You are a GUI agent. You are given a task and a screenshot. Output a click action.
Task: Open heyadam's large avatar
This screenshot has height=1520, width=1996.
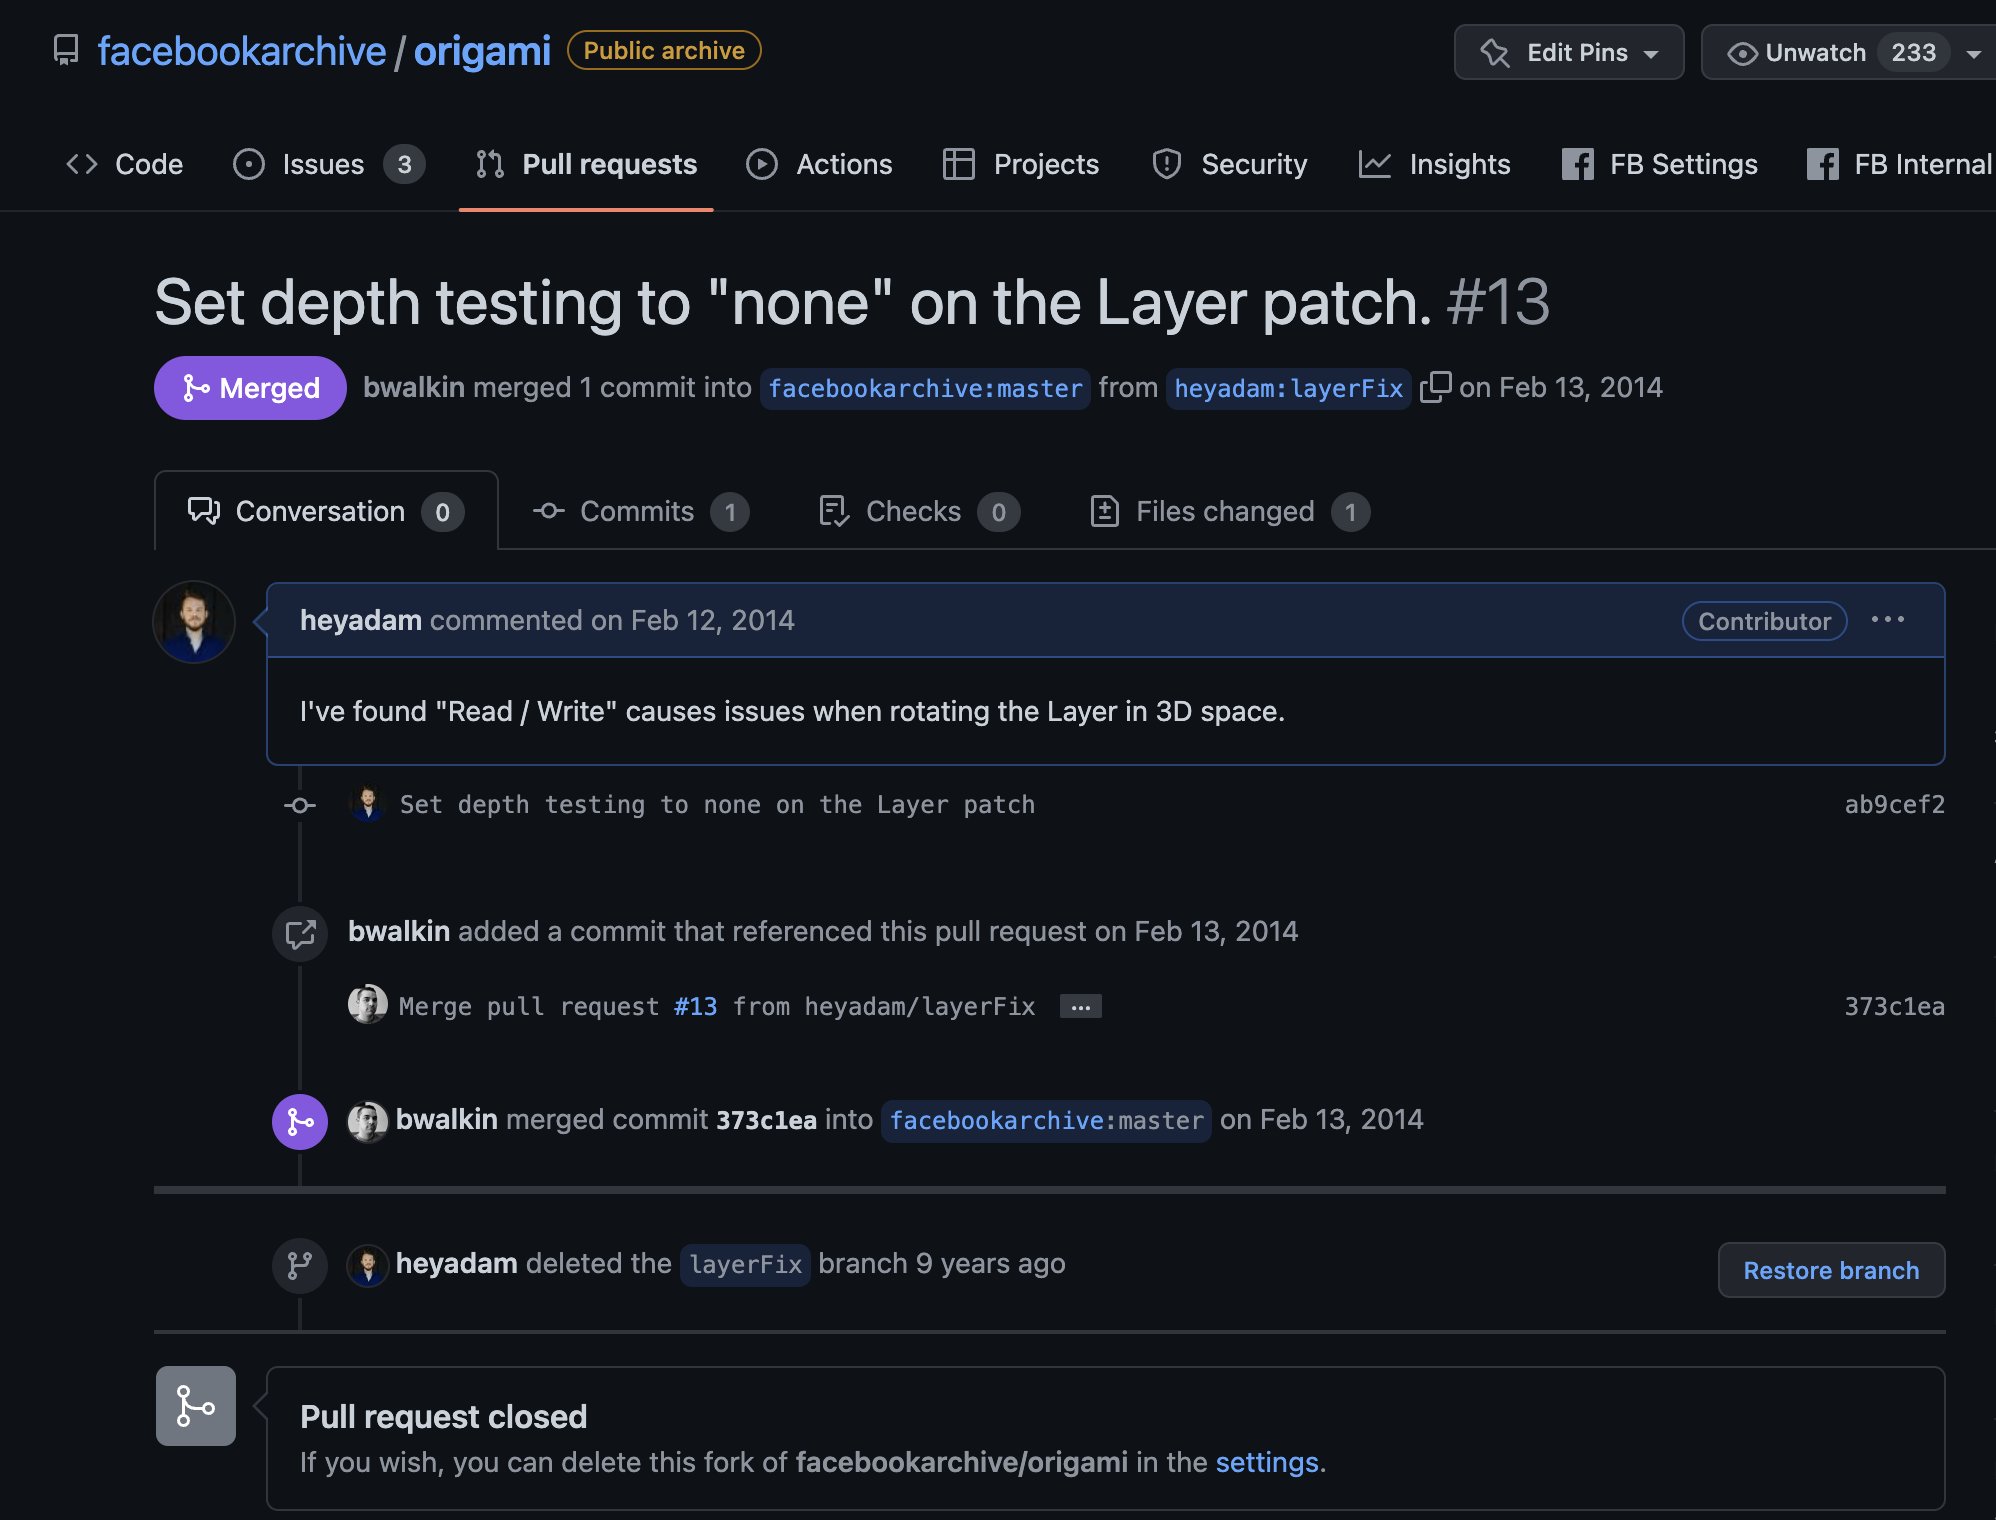(x=194, y=622)
